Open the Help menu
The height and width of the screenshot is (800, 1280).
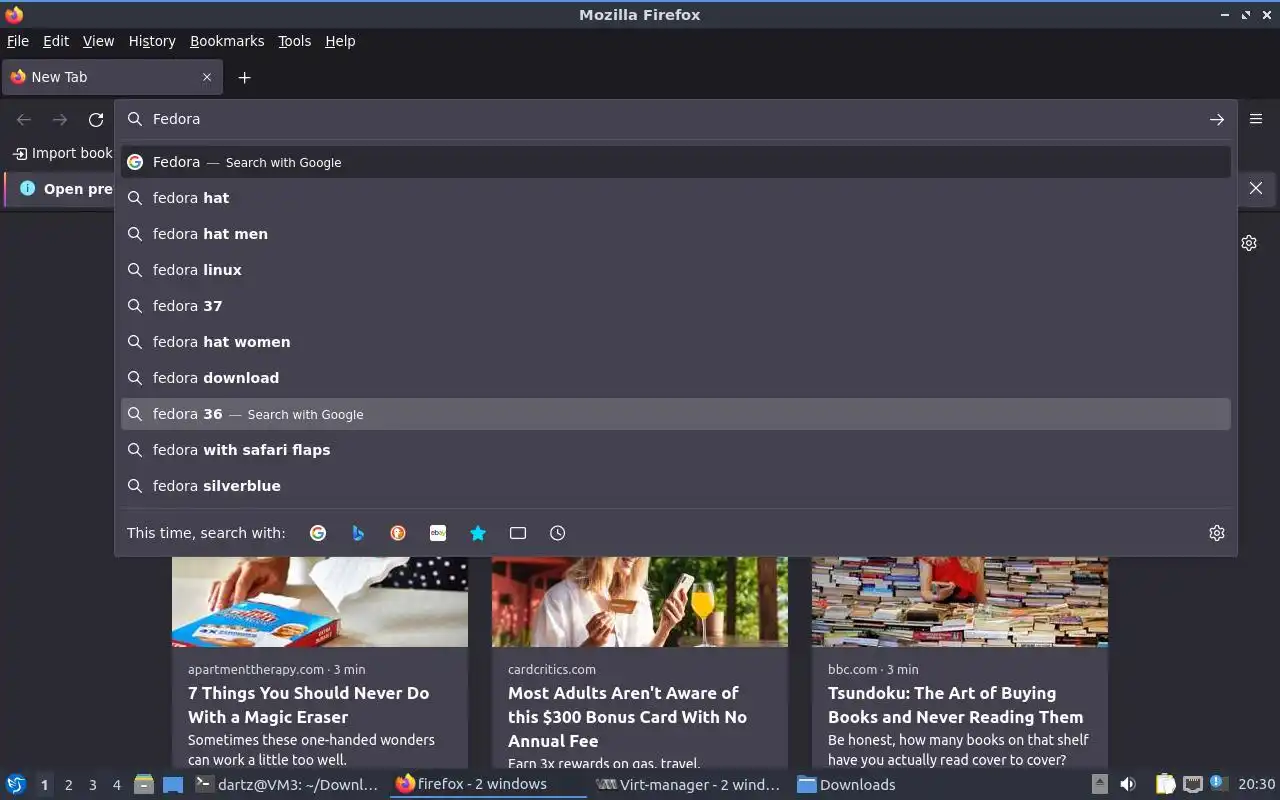click(340, 41)
